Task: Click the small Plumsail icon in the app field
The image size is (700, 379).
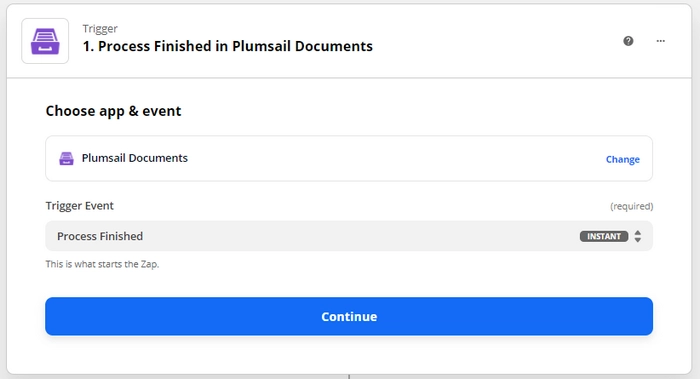Action: pos(67,158)
